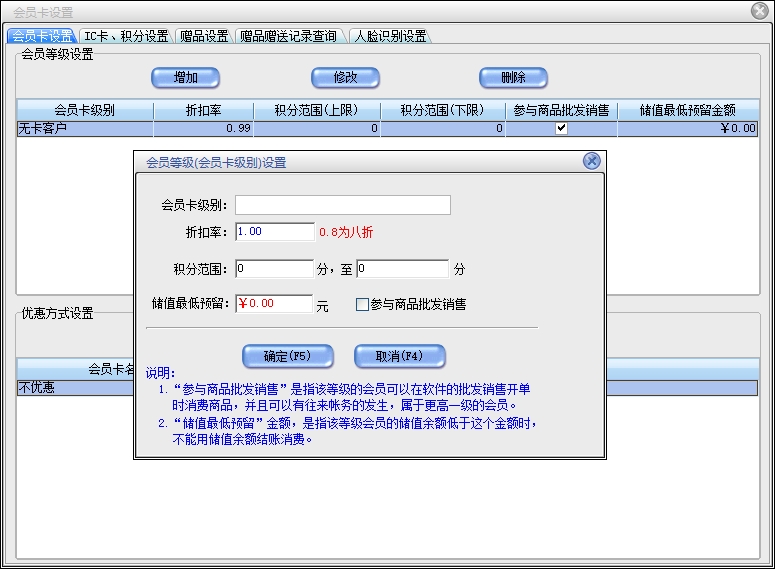Click the 增加 button
Image resolution: width=775 pixels, height=569 pixels.
pos(185,78)
